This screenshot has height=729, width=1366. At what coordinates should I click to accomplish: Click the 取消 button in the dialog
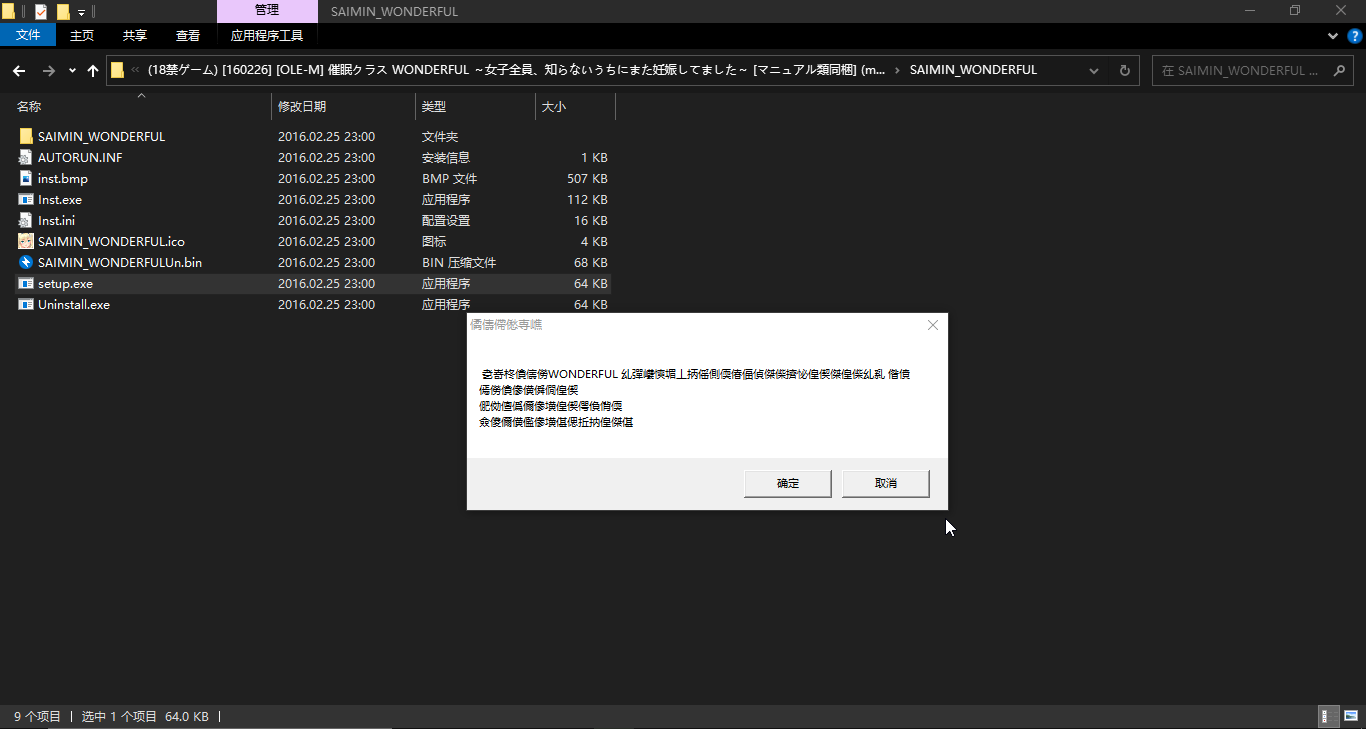tap(886, 484)
